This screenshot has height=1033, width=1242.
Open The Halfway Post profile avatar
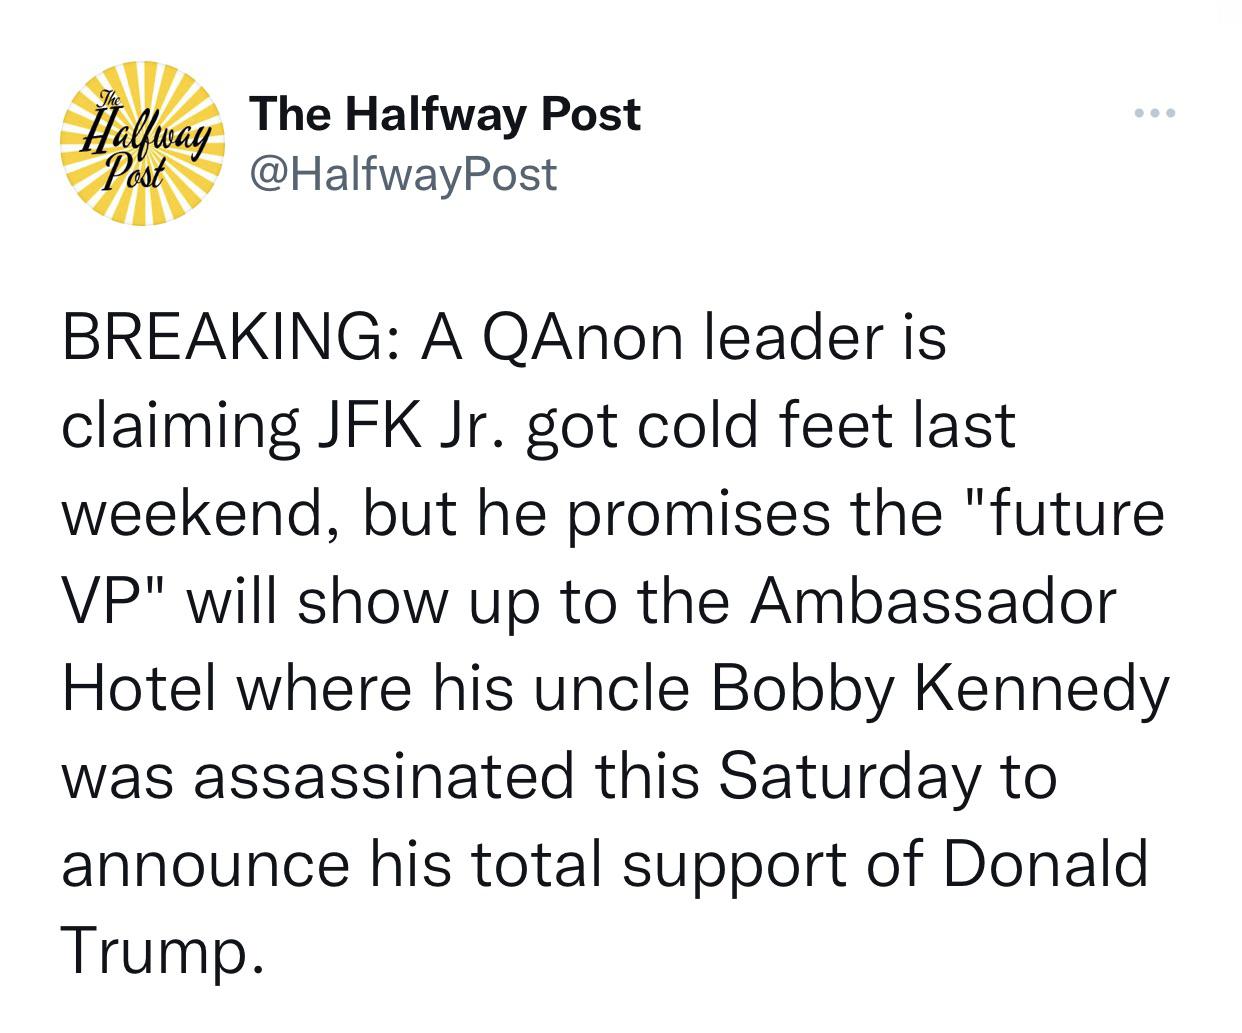142,142
